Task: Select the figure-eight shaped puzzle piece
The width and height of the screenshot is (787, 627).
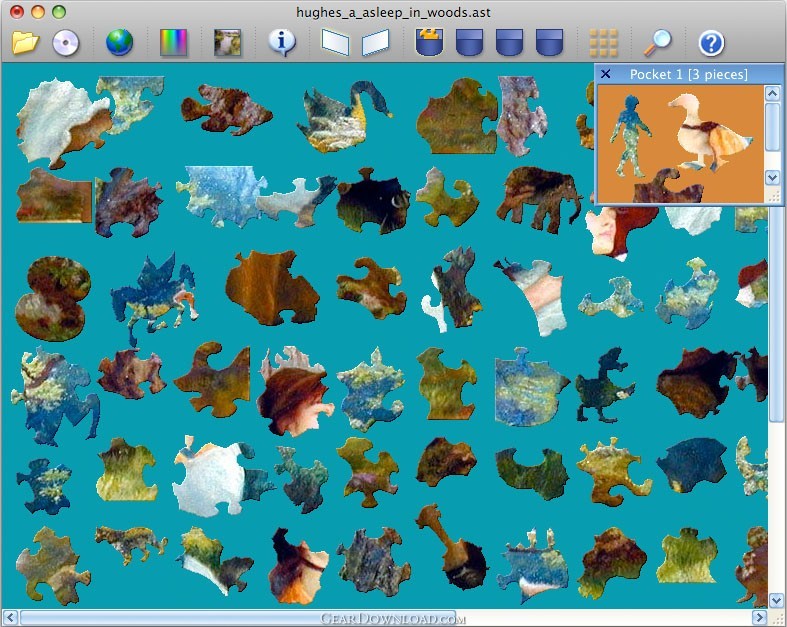Action: pyautogui.click(x=53, y=299)
